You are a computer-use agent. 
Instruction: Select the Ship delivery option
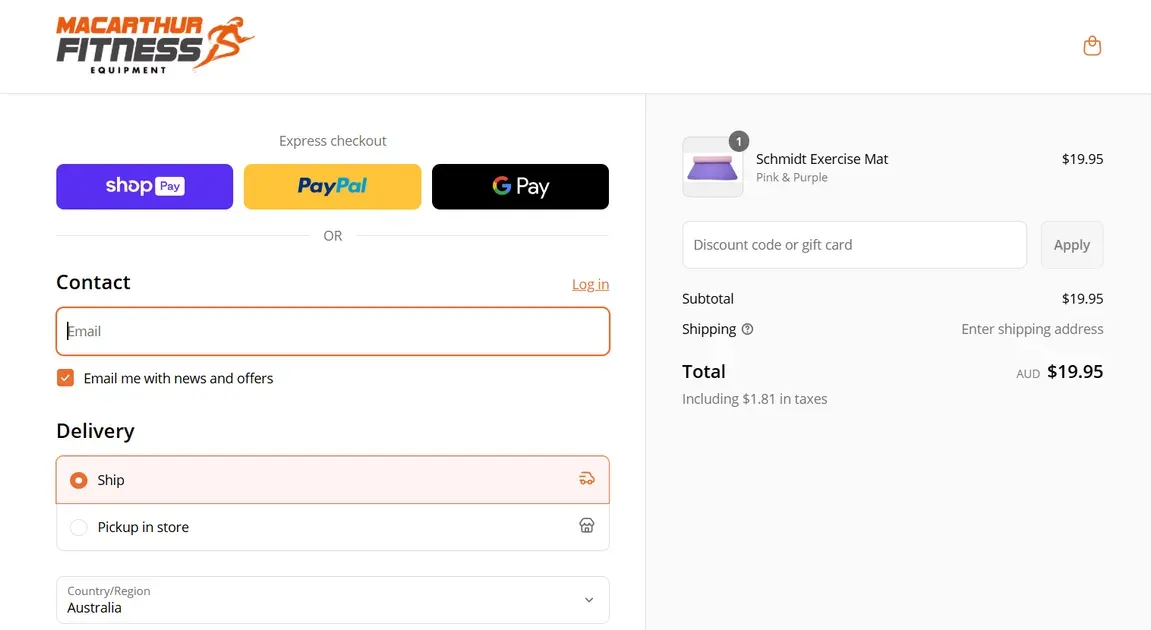tap(333, 479)
